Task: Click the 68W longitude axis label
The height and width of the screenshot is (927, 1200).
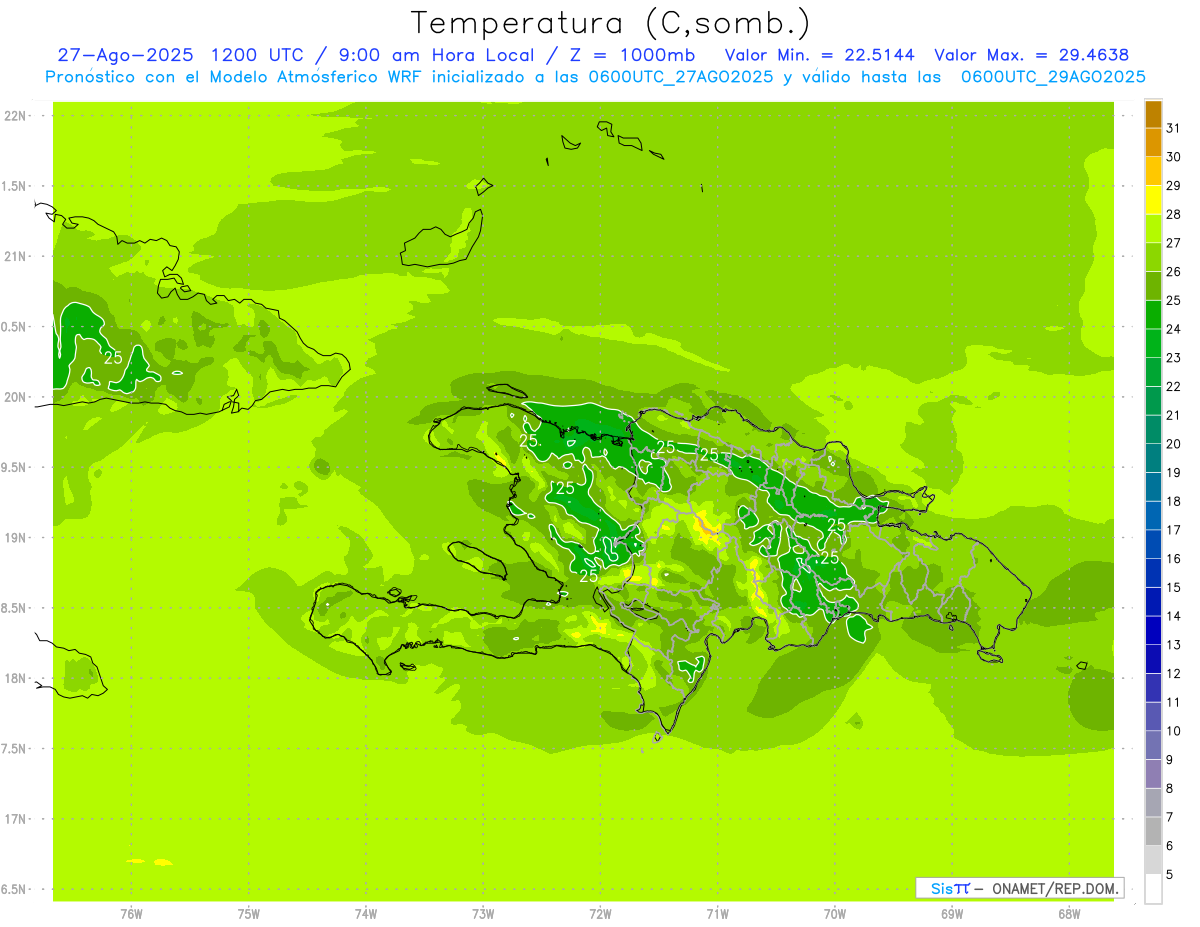Action: [x=1068, y=913]
